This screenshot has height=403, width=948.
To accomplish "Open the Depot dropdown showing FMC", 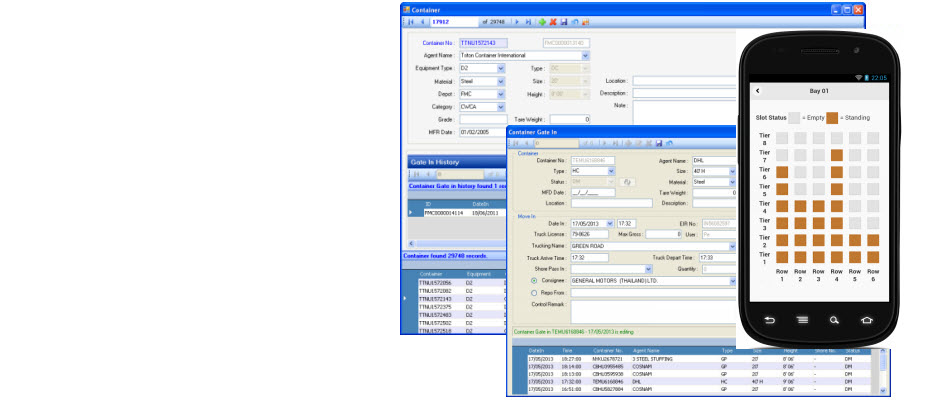I will (x=501, y=94).
